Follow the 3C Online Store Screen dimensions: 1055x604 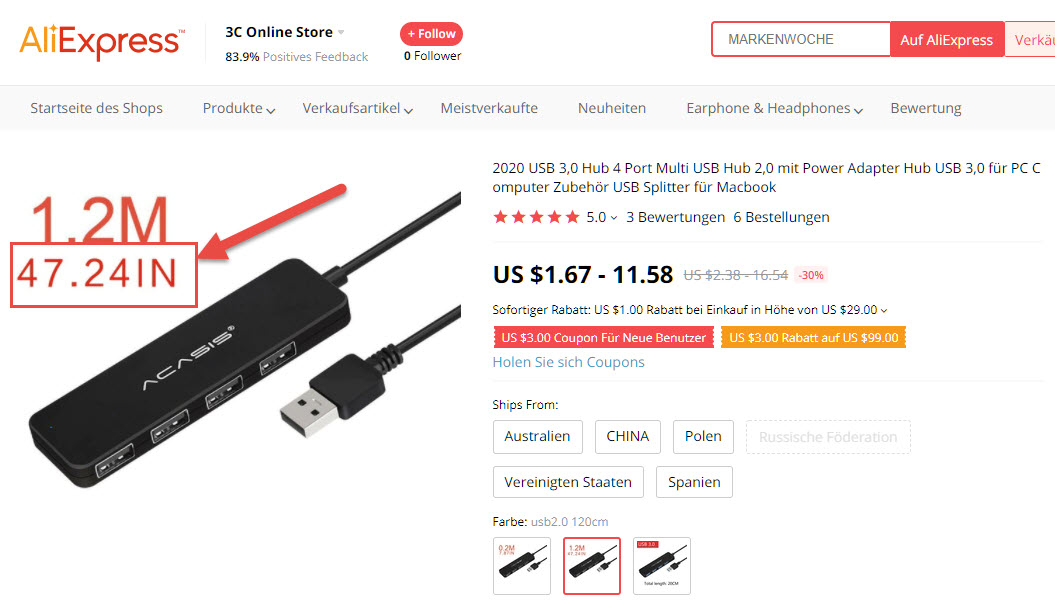[x=431, y=34]
